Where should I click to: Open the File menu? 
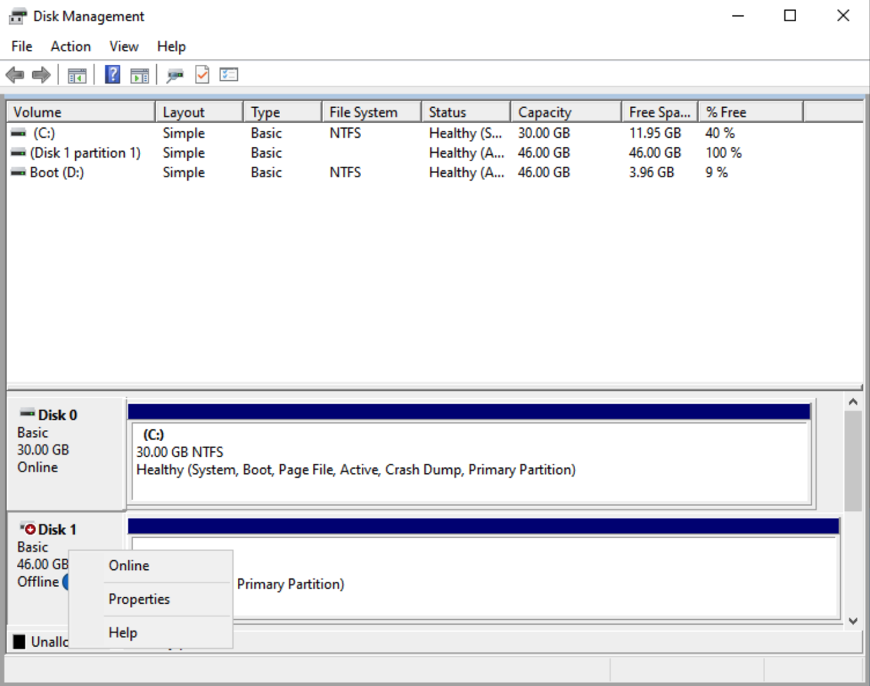click(x=22, y=47)
